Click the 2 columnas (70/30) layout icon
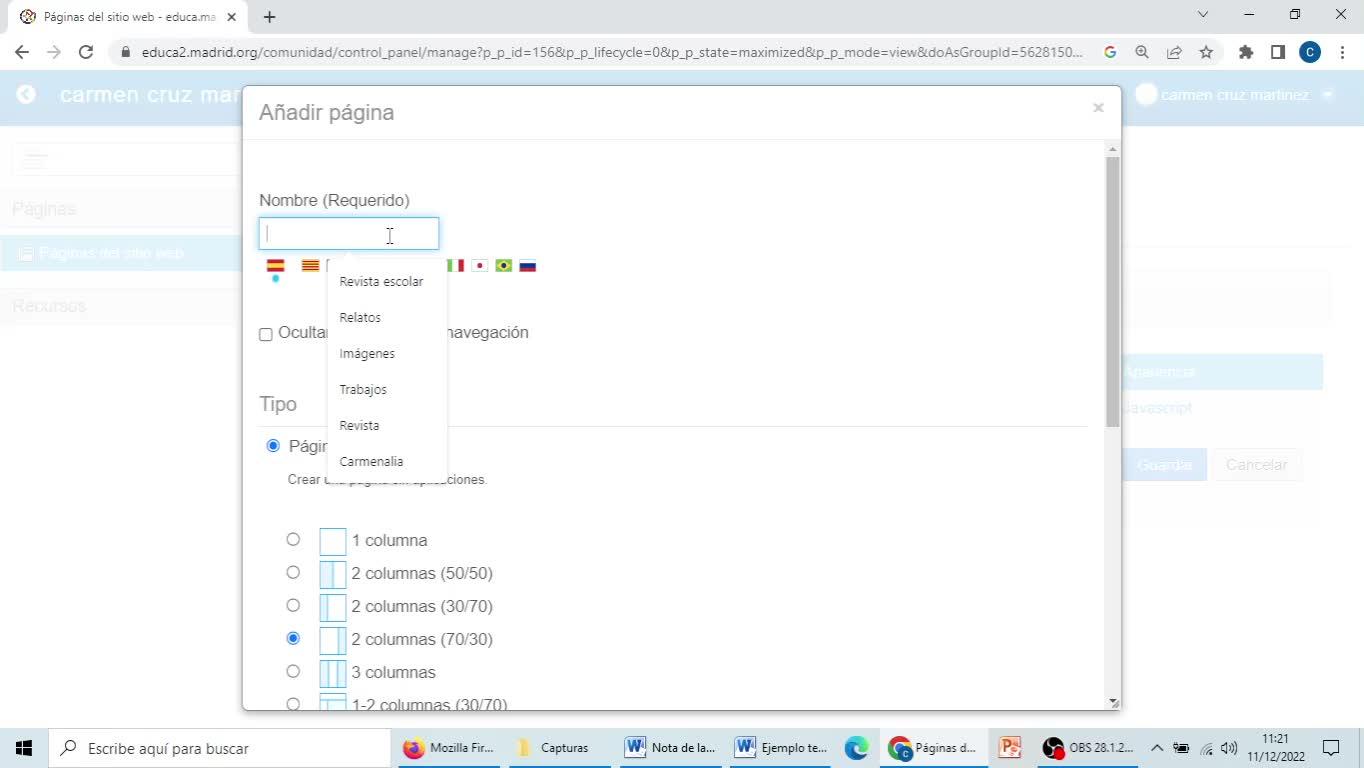The image size is (1364, 768). click(x=333, y=640)
